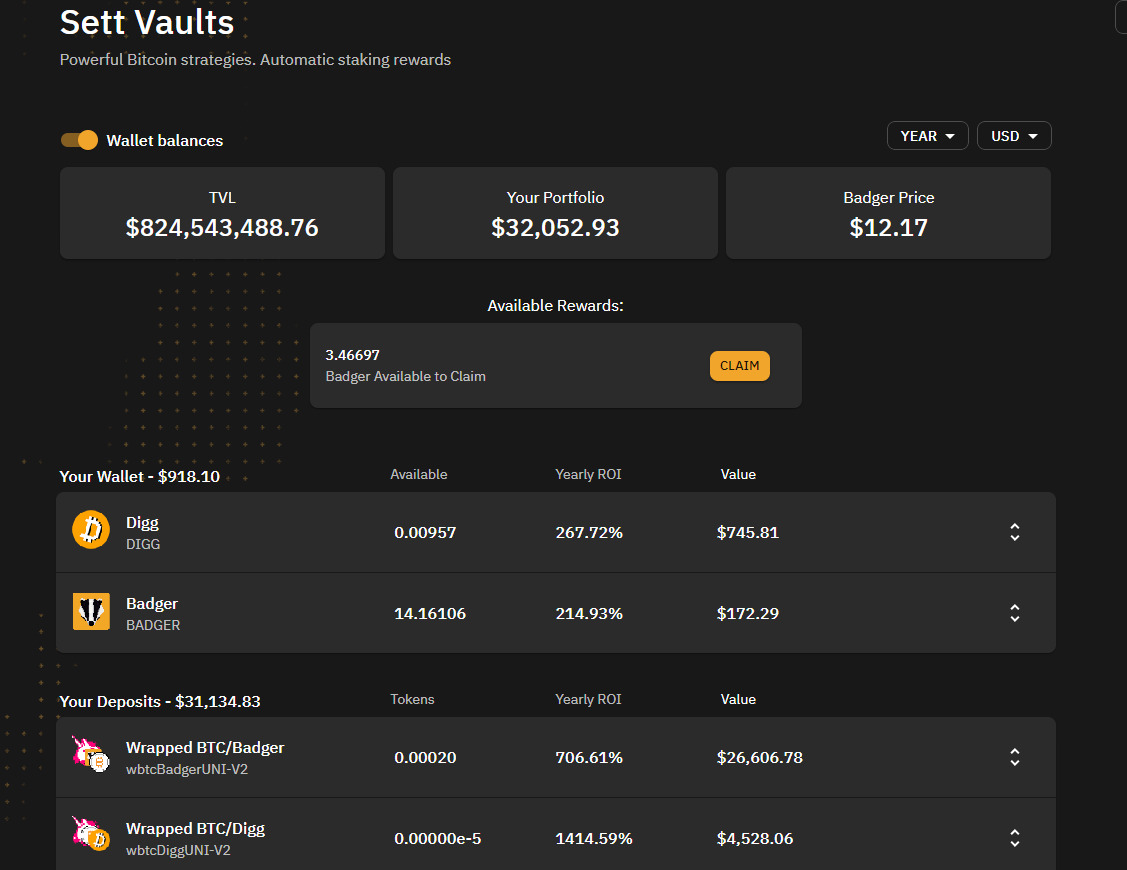Select the wbtcBadgerUNI-V2 label
The image size is (1127, 870).
coord(187,769)
